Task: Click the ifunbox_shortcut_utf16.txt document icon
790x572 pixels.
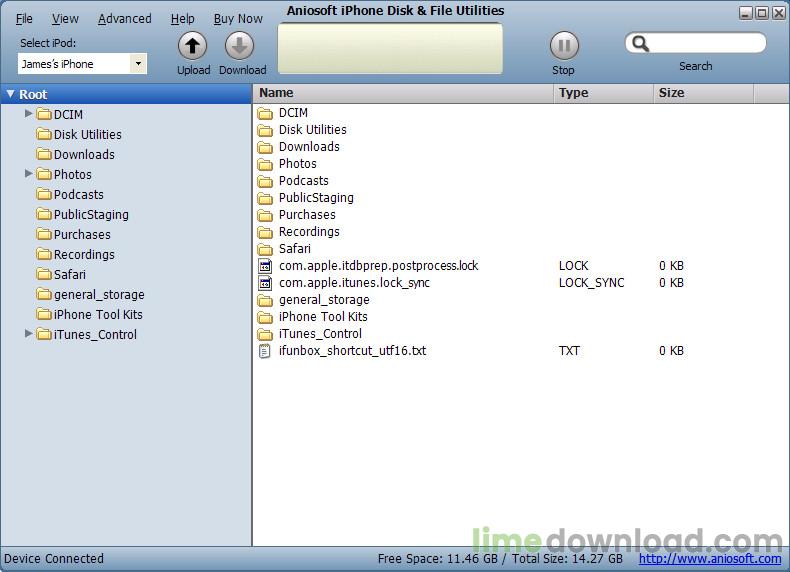Action: (265, 351)
